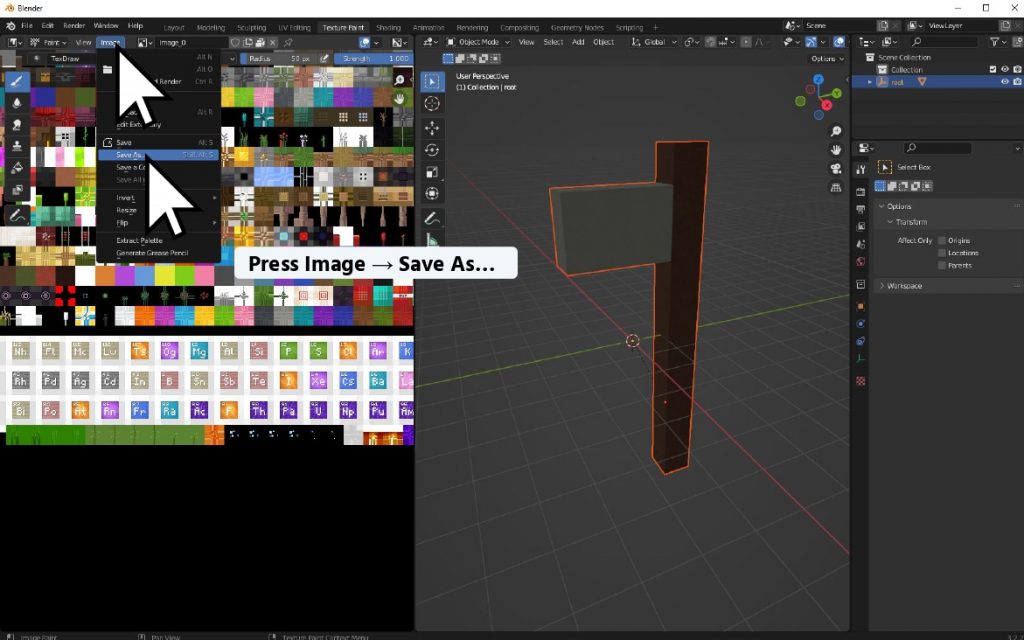1024x640 pixels.
Task: Open the World properties tab
Action: tap(861, 262)
